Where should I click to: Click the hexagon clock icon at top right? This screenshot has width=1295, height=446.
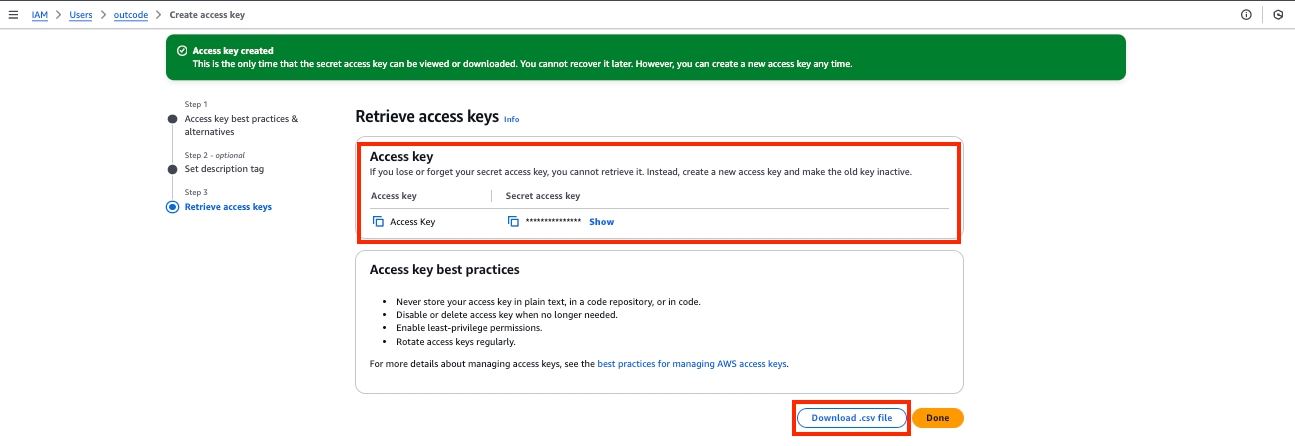click(1278, 15)
